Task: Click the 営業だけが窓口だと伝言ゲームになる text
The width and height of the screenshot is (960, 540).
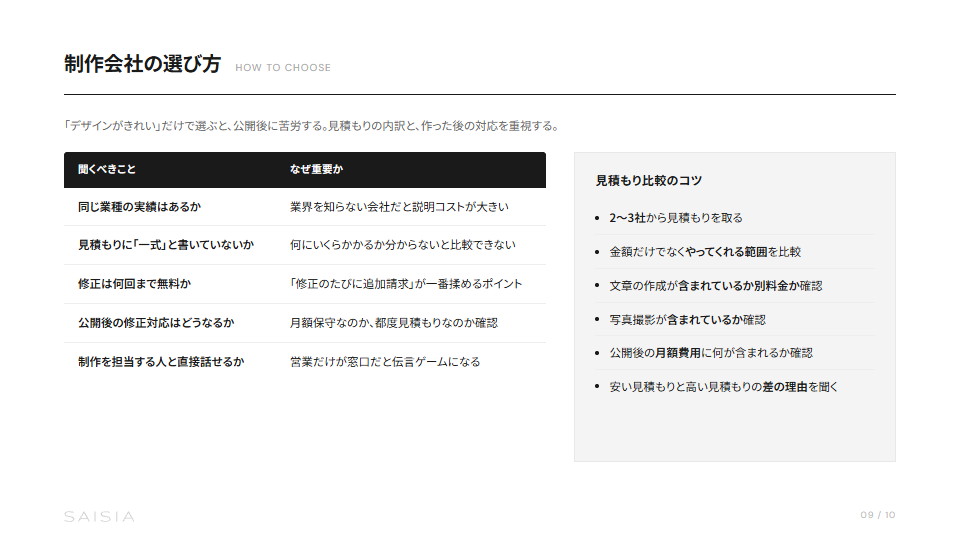Action: point(385,362)
